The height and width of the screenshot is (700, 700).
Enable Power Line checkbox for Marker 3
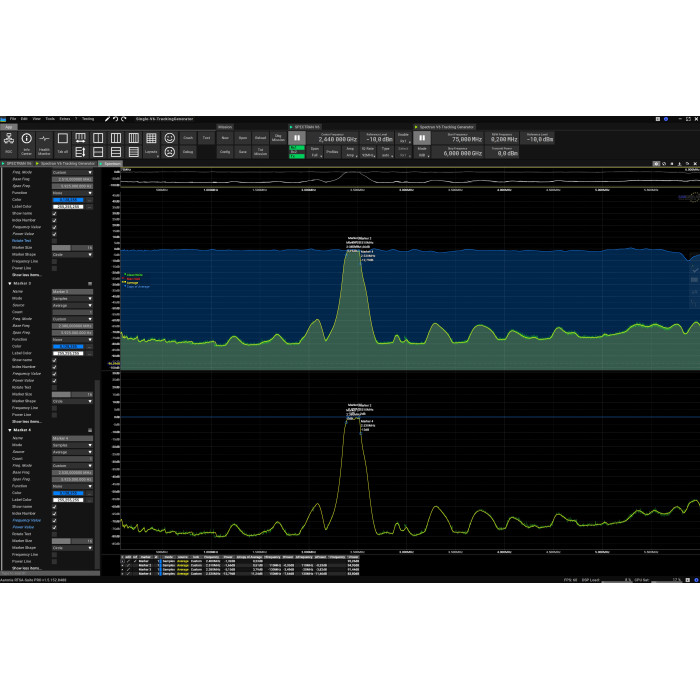54,415
